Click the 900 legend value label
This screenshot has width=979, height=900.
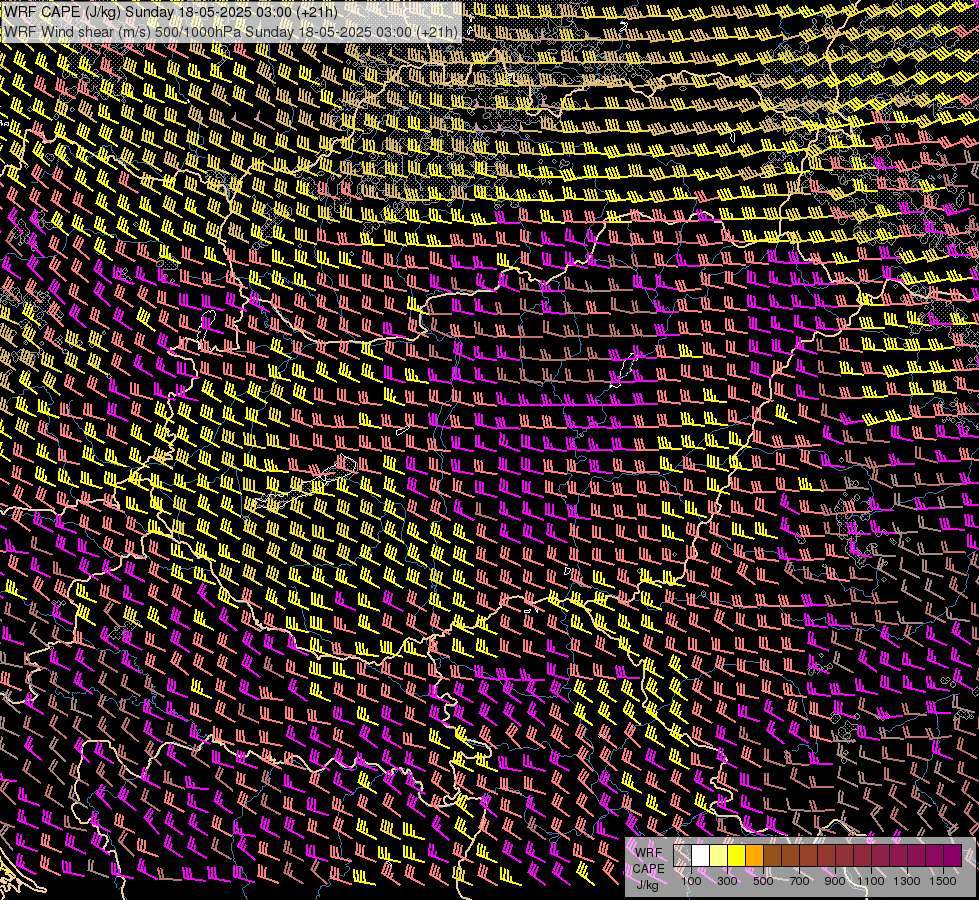[x=835, y=881]
